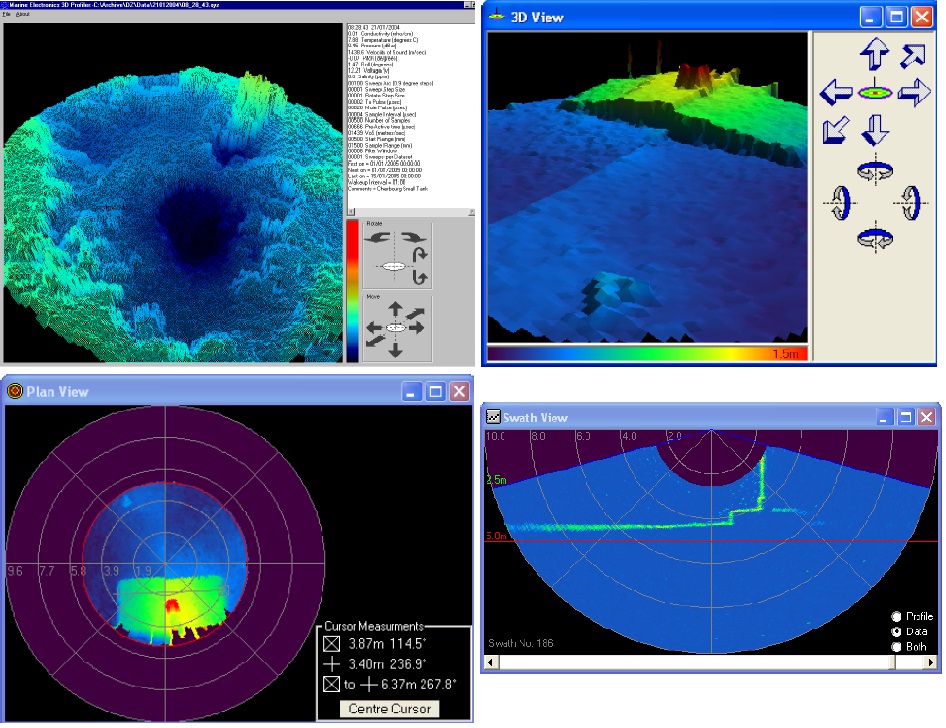The image size is (946, 728).
Task: Click the up arrow in 3D View
Action: tap(874, 54)
